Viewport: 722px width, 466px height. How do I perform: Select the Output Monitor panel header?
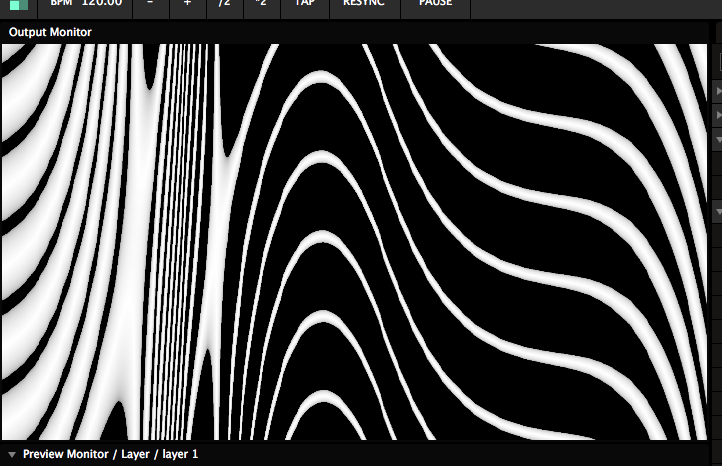(x=50, y=32)
